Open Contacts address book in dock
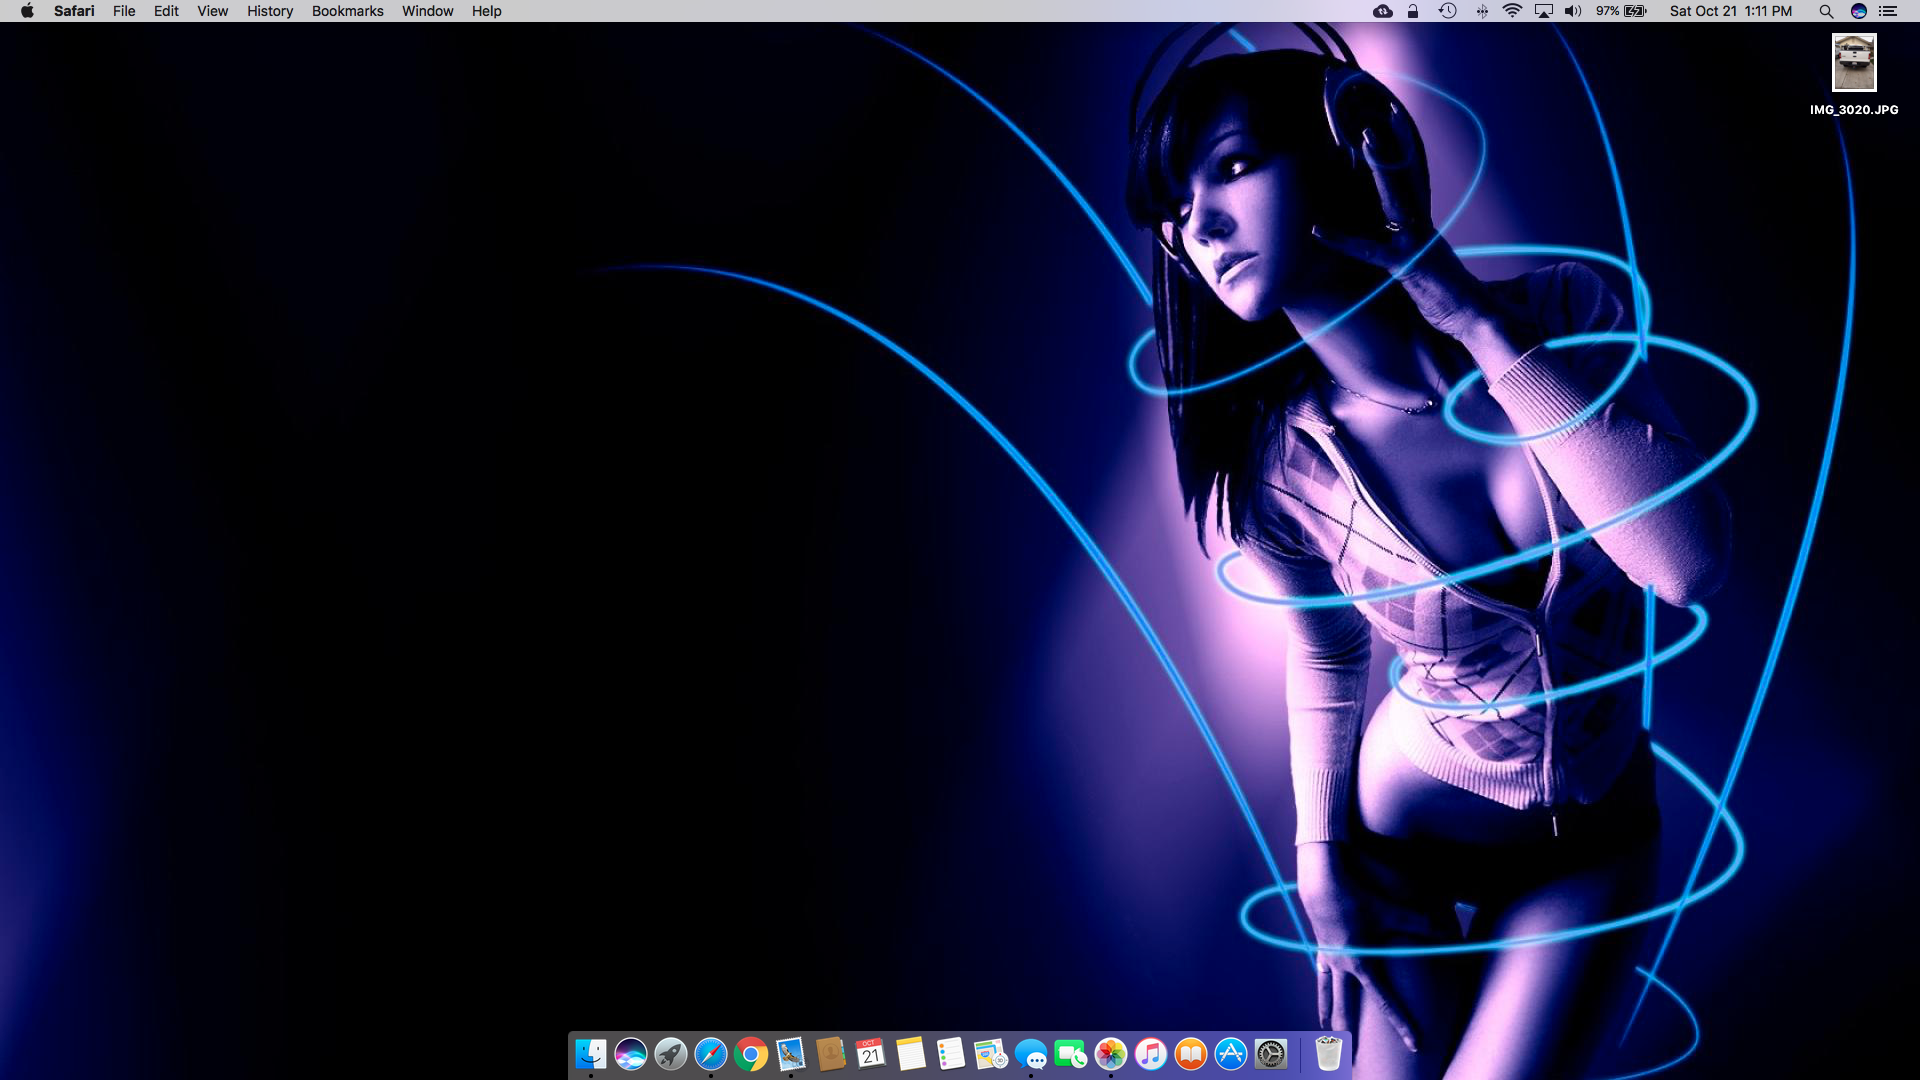Image resolution: width=1920 pixels, height=1080 pixels. point(831,1053)
